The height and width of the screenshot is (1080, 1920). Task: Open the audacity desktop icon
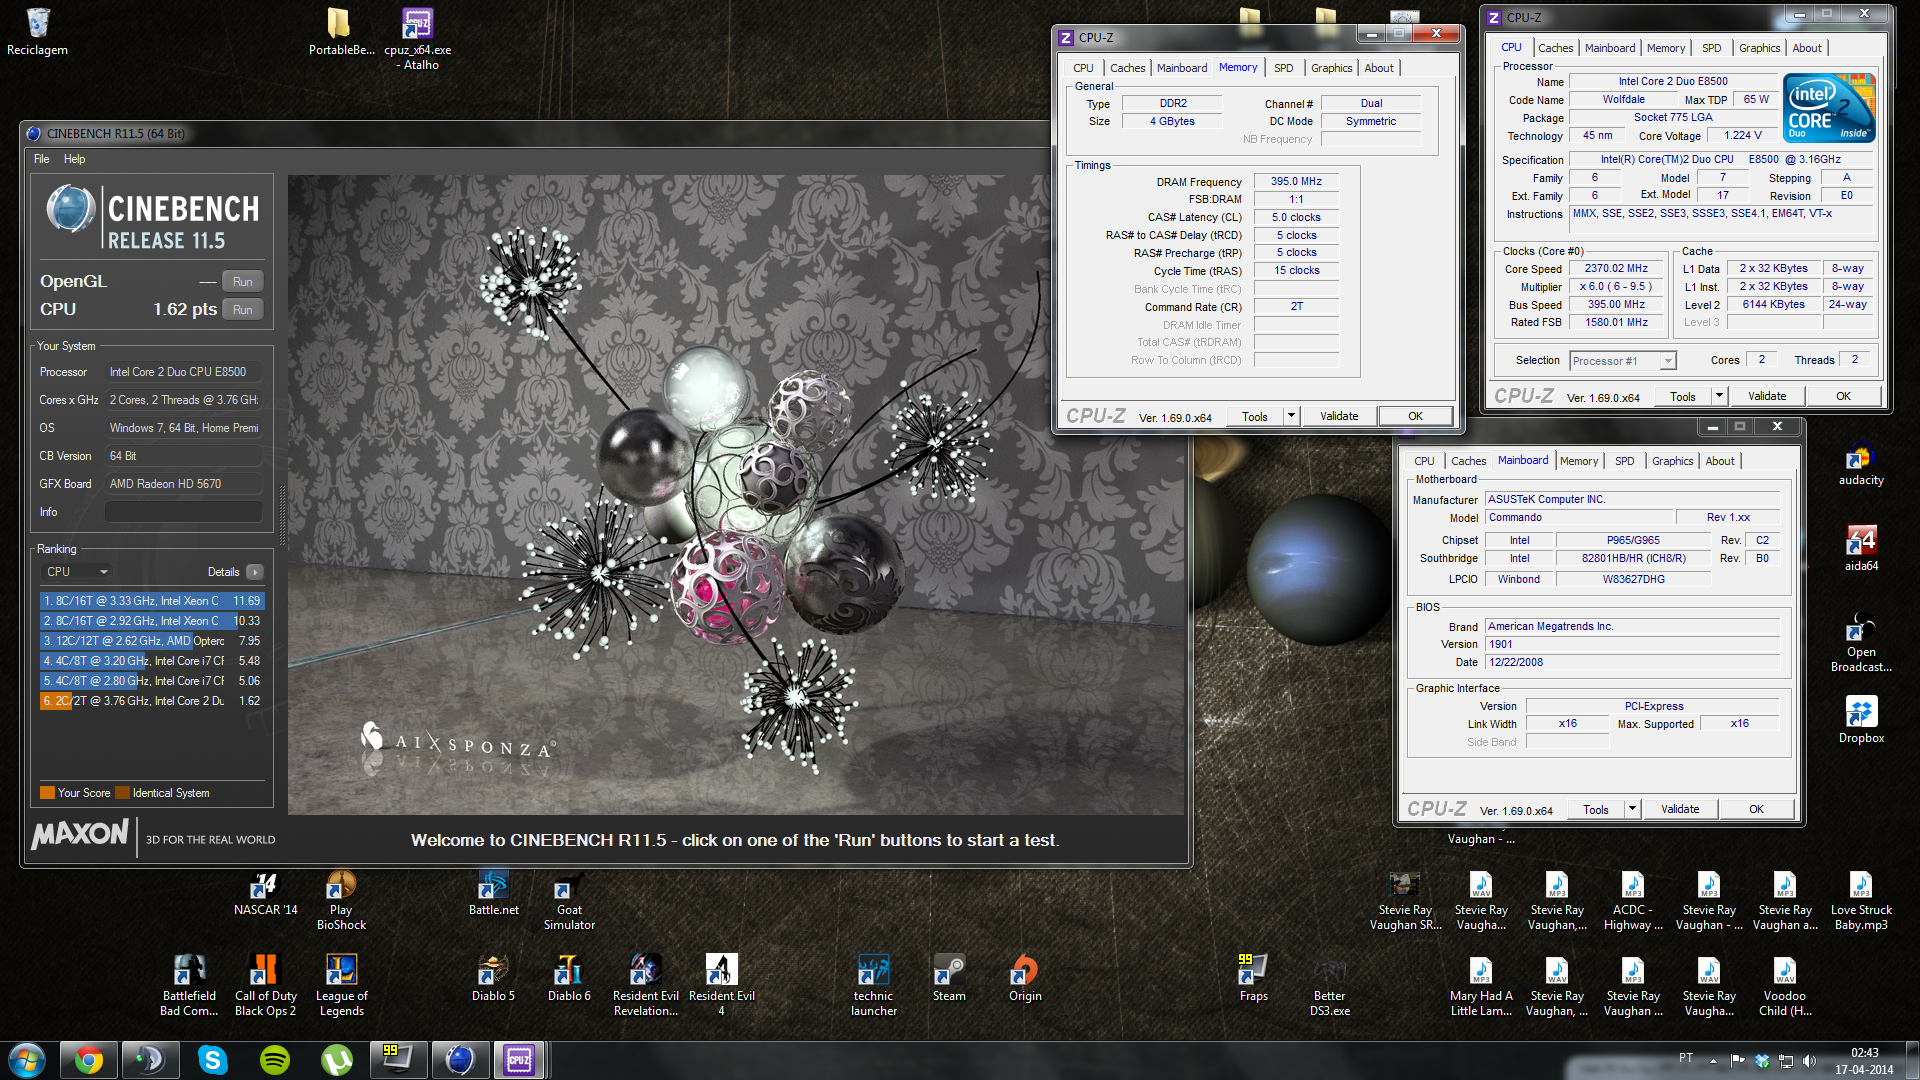click(1861, 466)
